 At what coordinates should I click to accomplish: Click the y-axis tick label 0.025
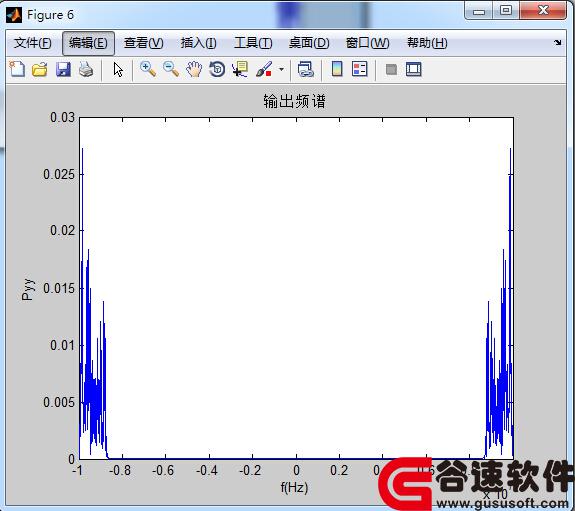click(59, 175)
